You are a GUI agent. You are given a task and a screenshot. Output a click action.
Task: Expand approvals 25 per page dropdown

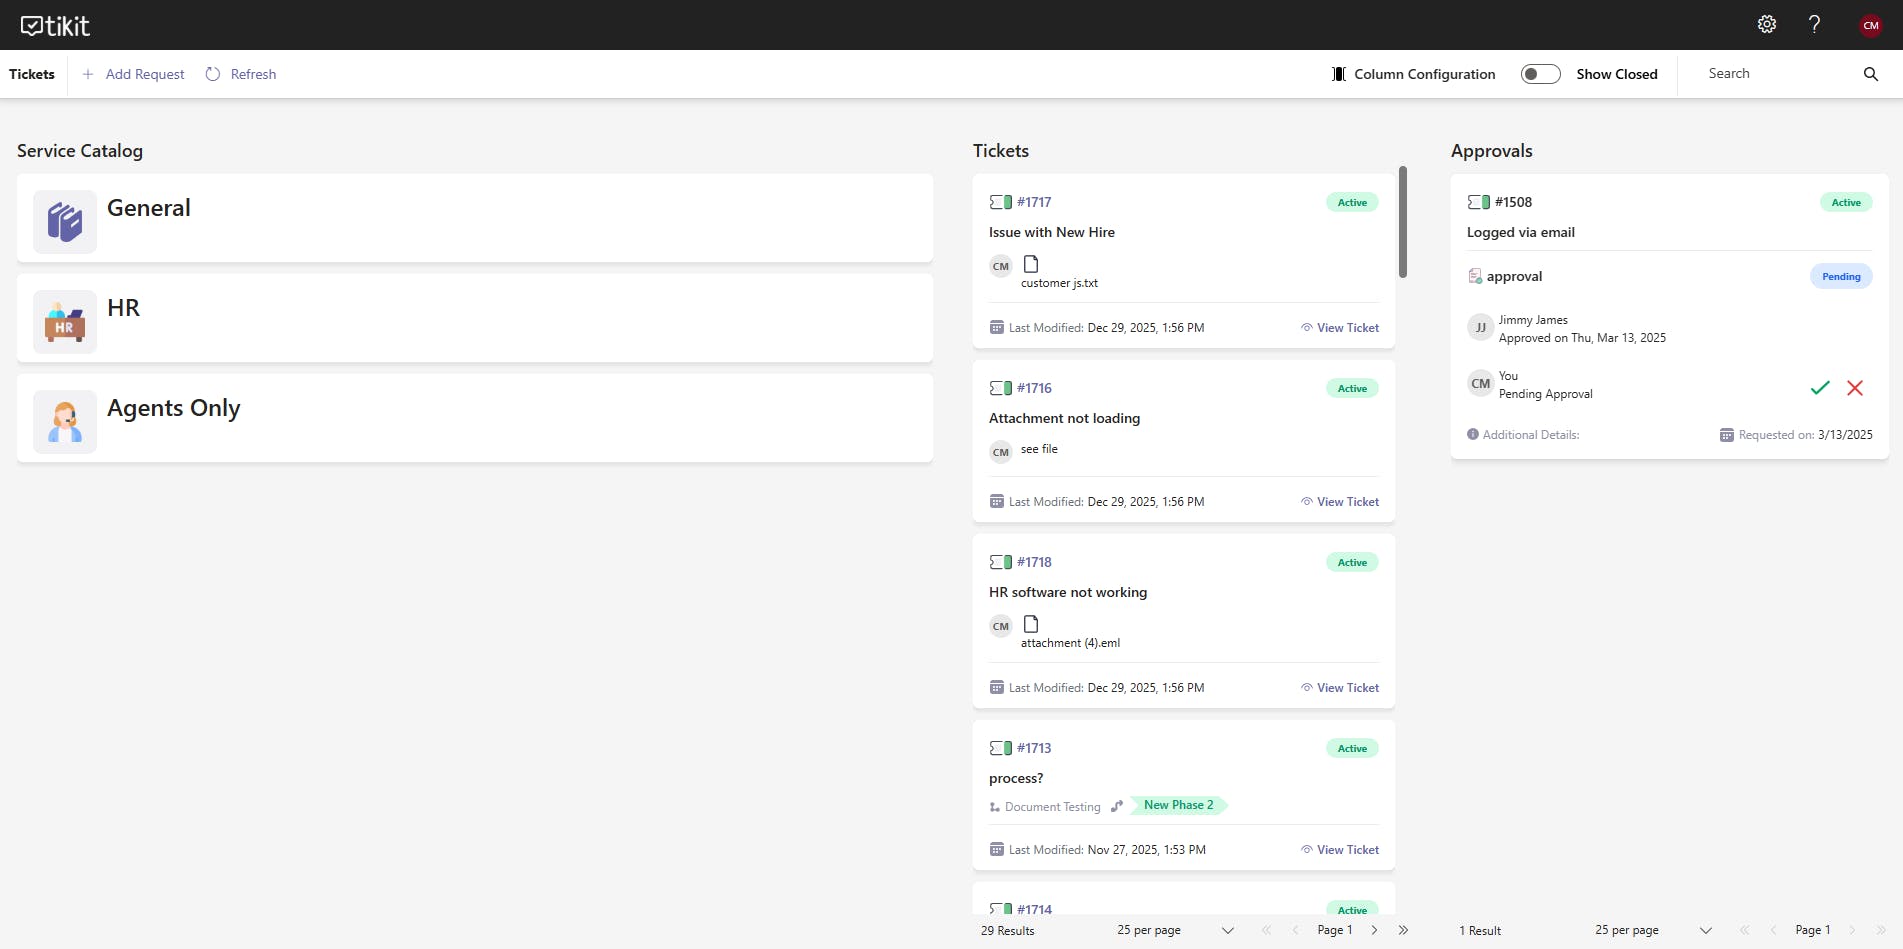pyautogui.click(x=1705, y=930)
